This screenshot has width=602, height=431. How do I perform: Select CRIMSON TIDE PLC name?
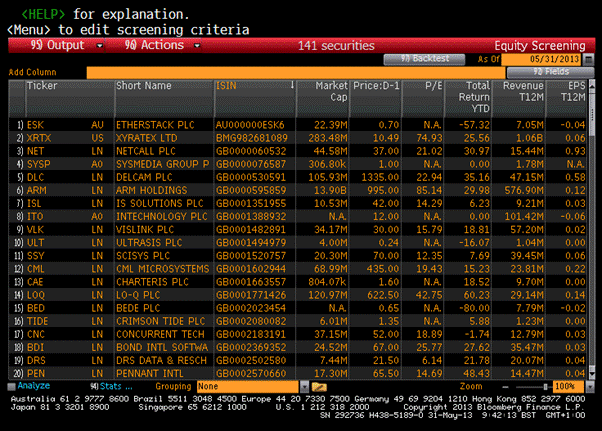click(161, 321)
